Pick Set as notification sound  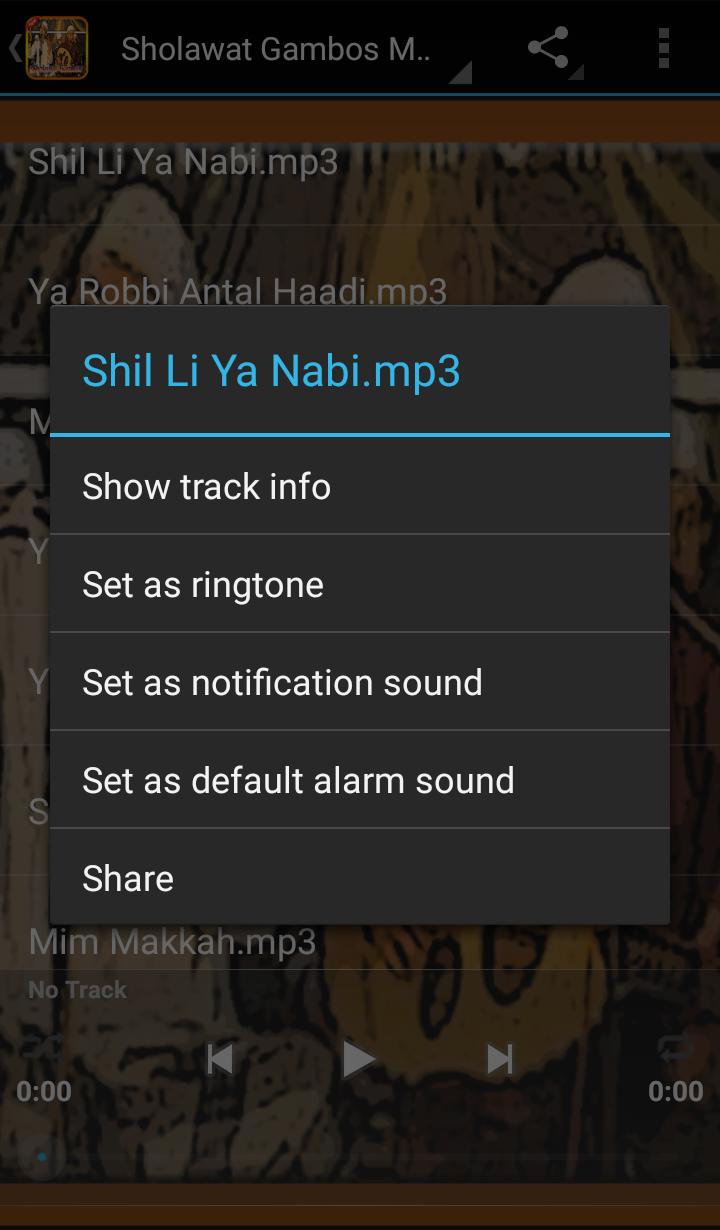click(x=360, y=682)
